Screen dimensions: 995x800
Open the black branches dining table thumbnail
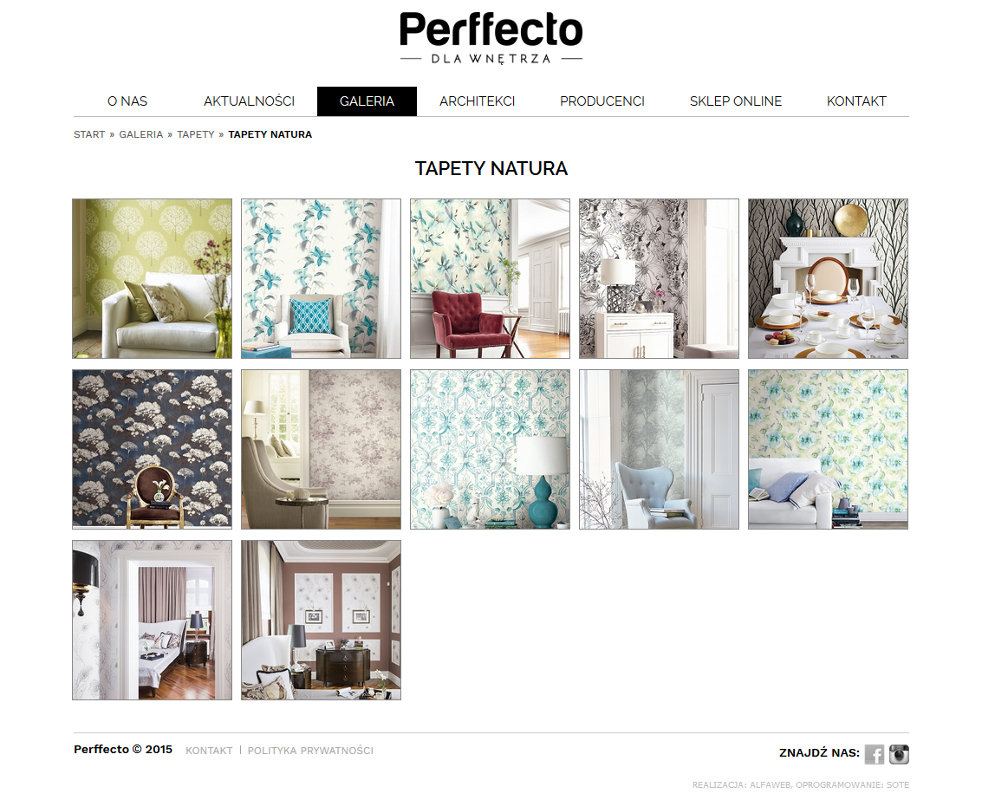pos(828,279)
